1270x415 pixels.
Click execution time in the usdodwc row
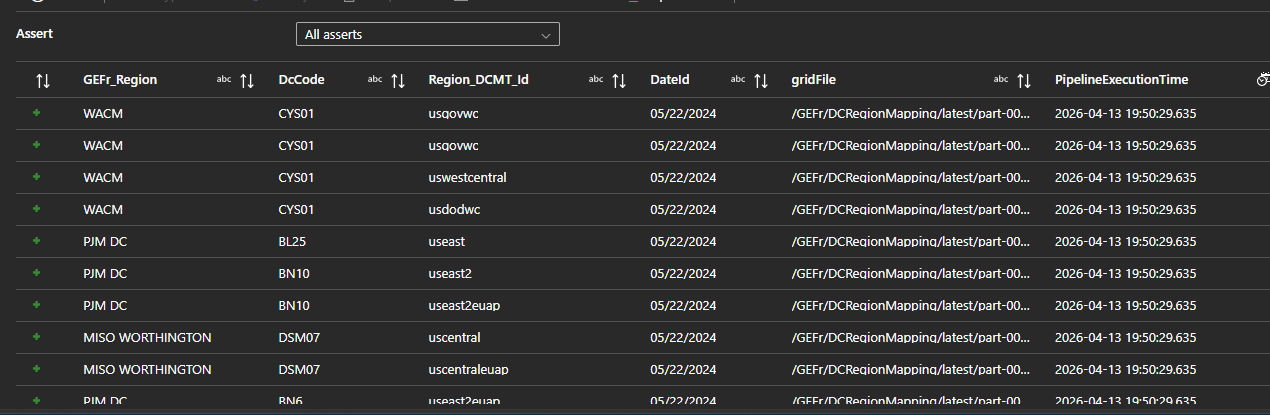[x=1126, y=210]
